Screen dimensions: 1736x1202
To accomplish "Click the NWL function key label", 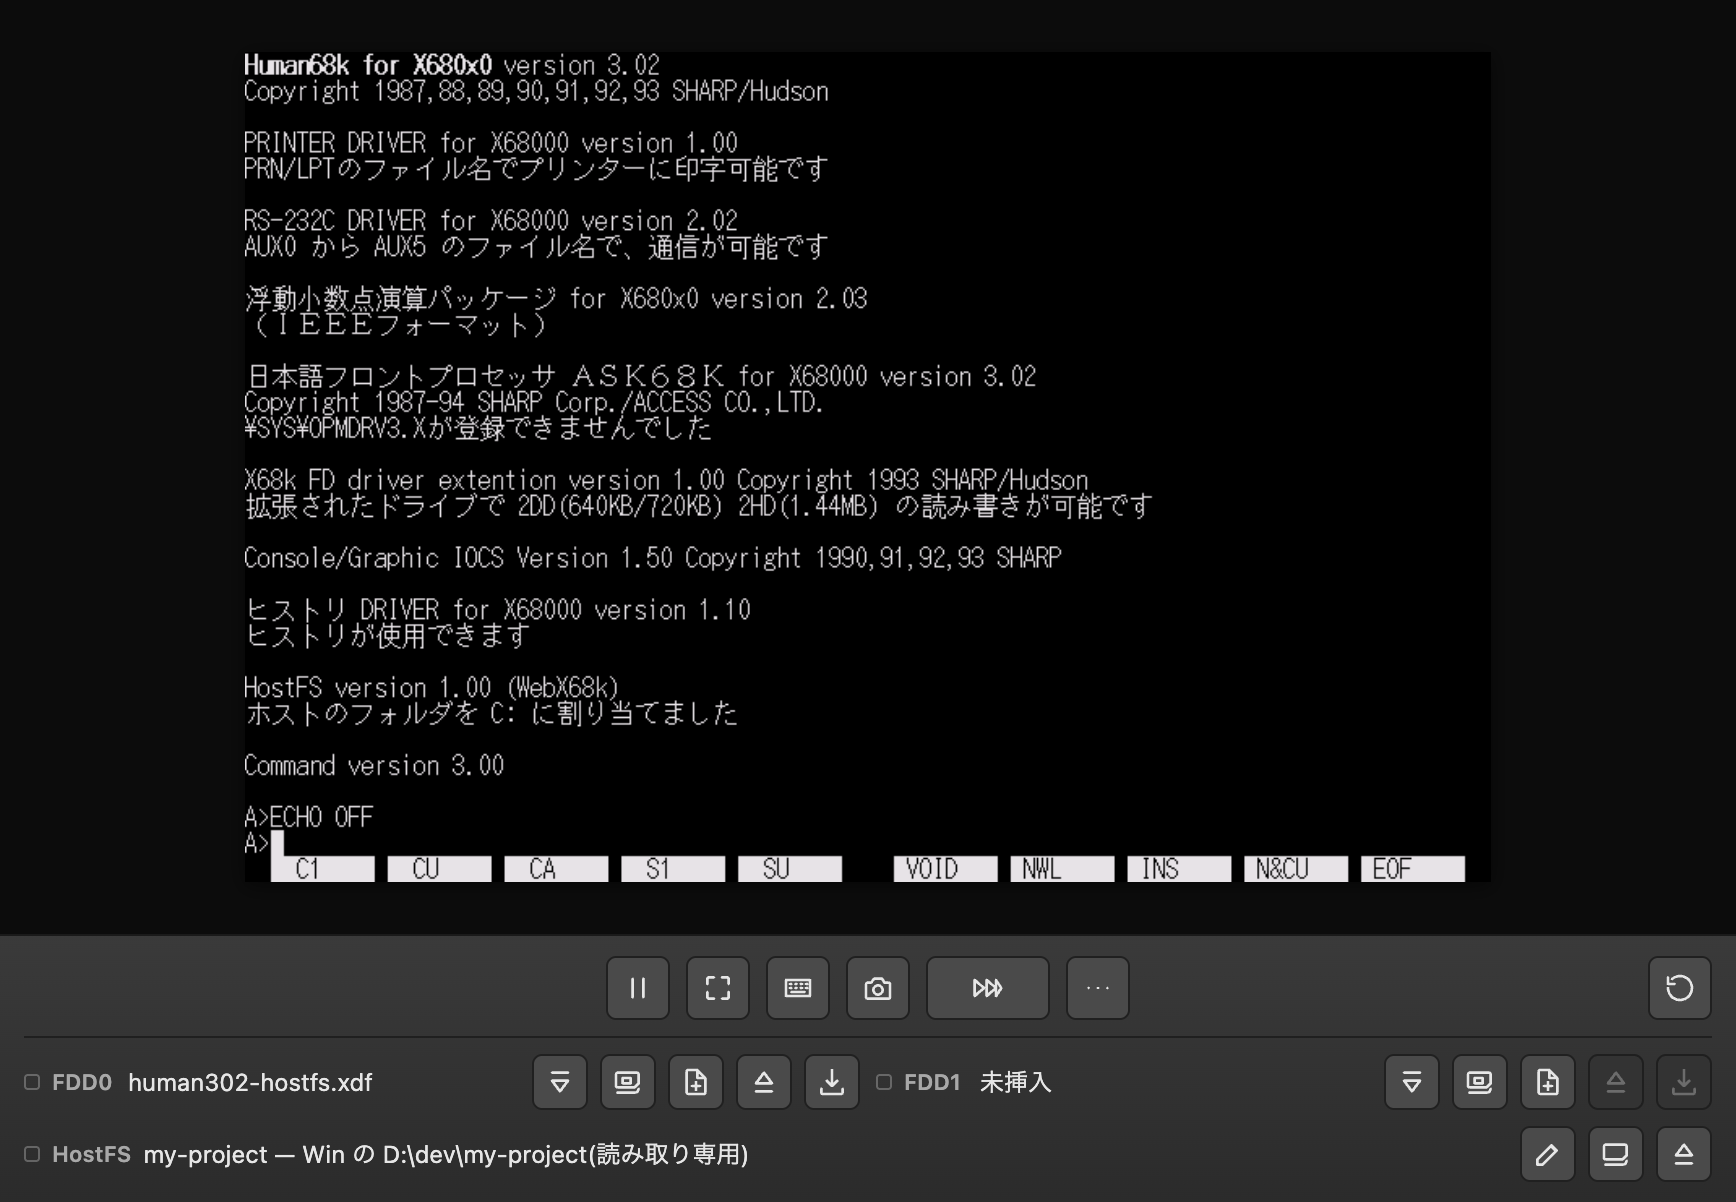I will pos(1063,869).
